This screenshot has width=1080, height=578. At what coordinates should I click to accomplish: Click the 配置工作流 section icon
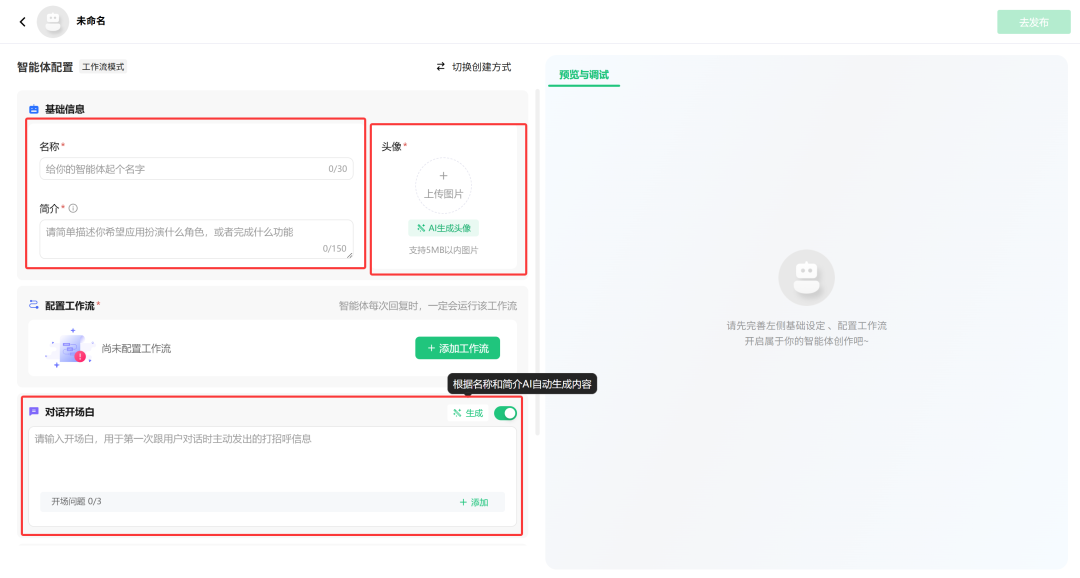pos(34,305)
